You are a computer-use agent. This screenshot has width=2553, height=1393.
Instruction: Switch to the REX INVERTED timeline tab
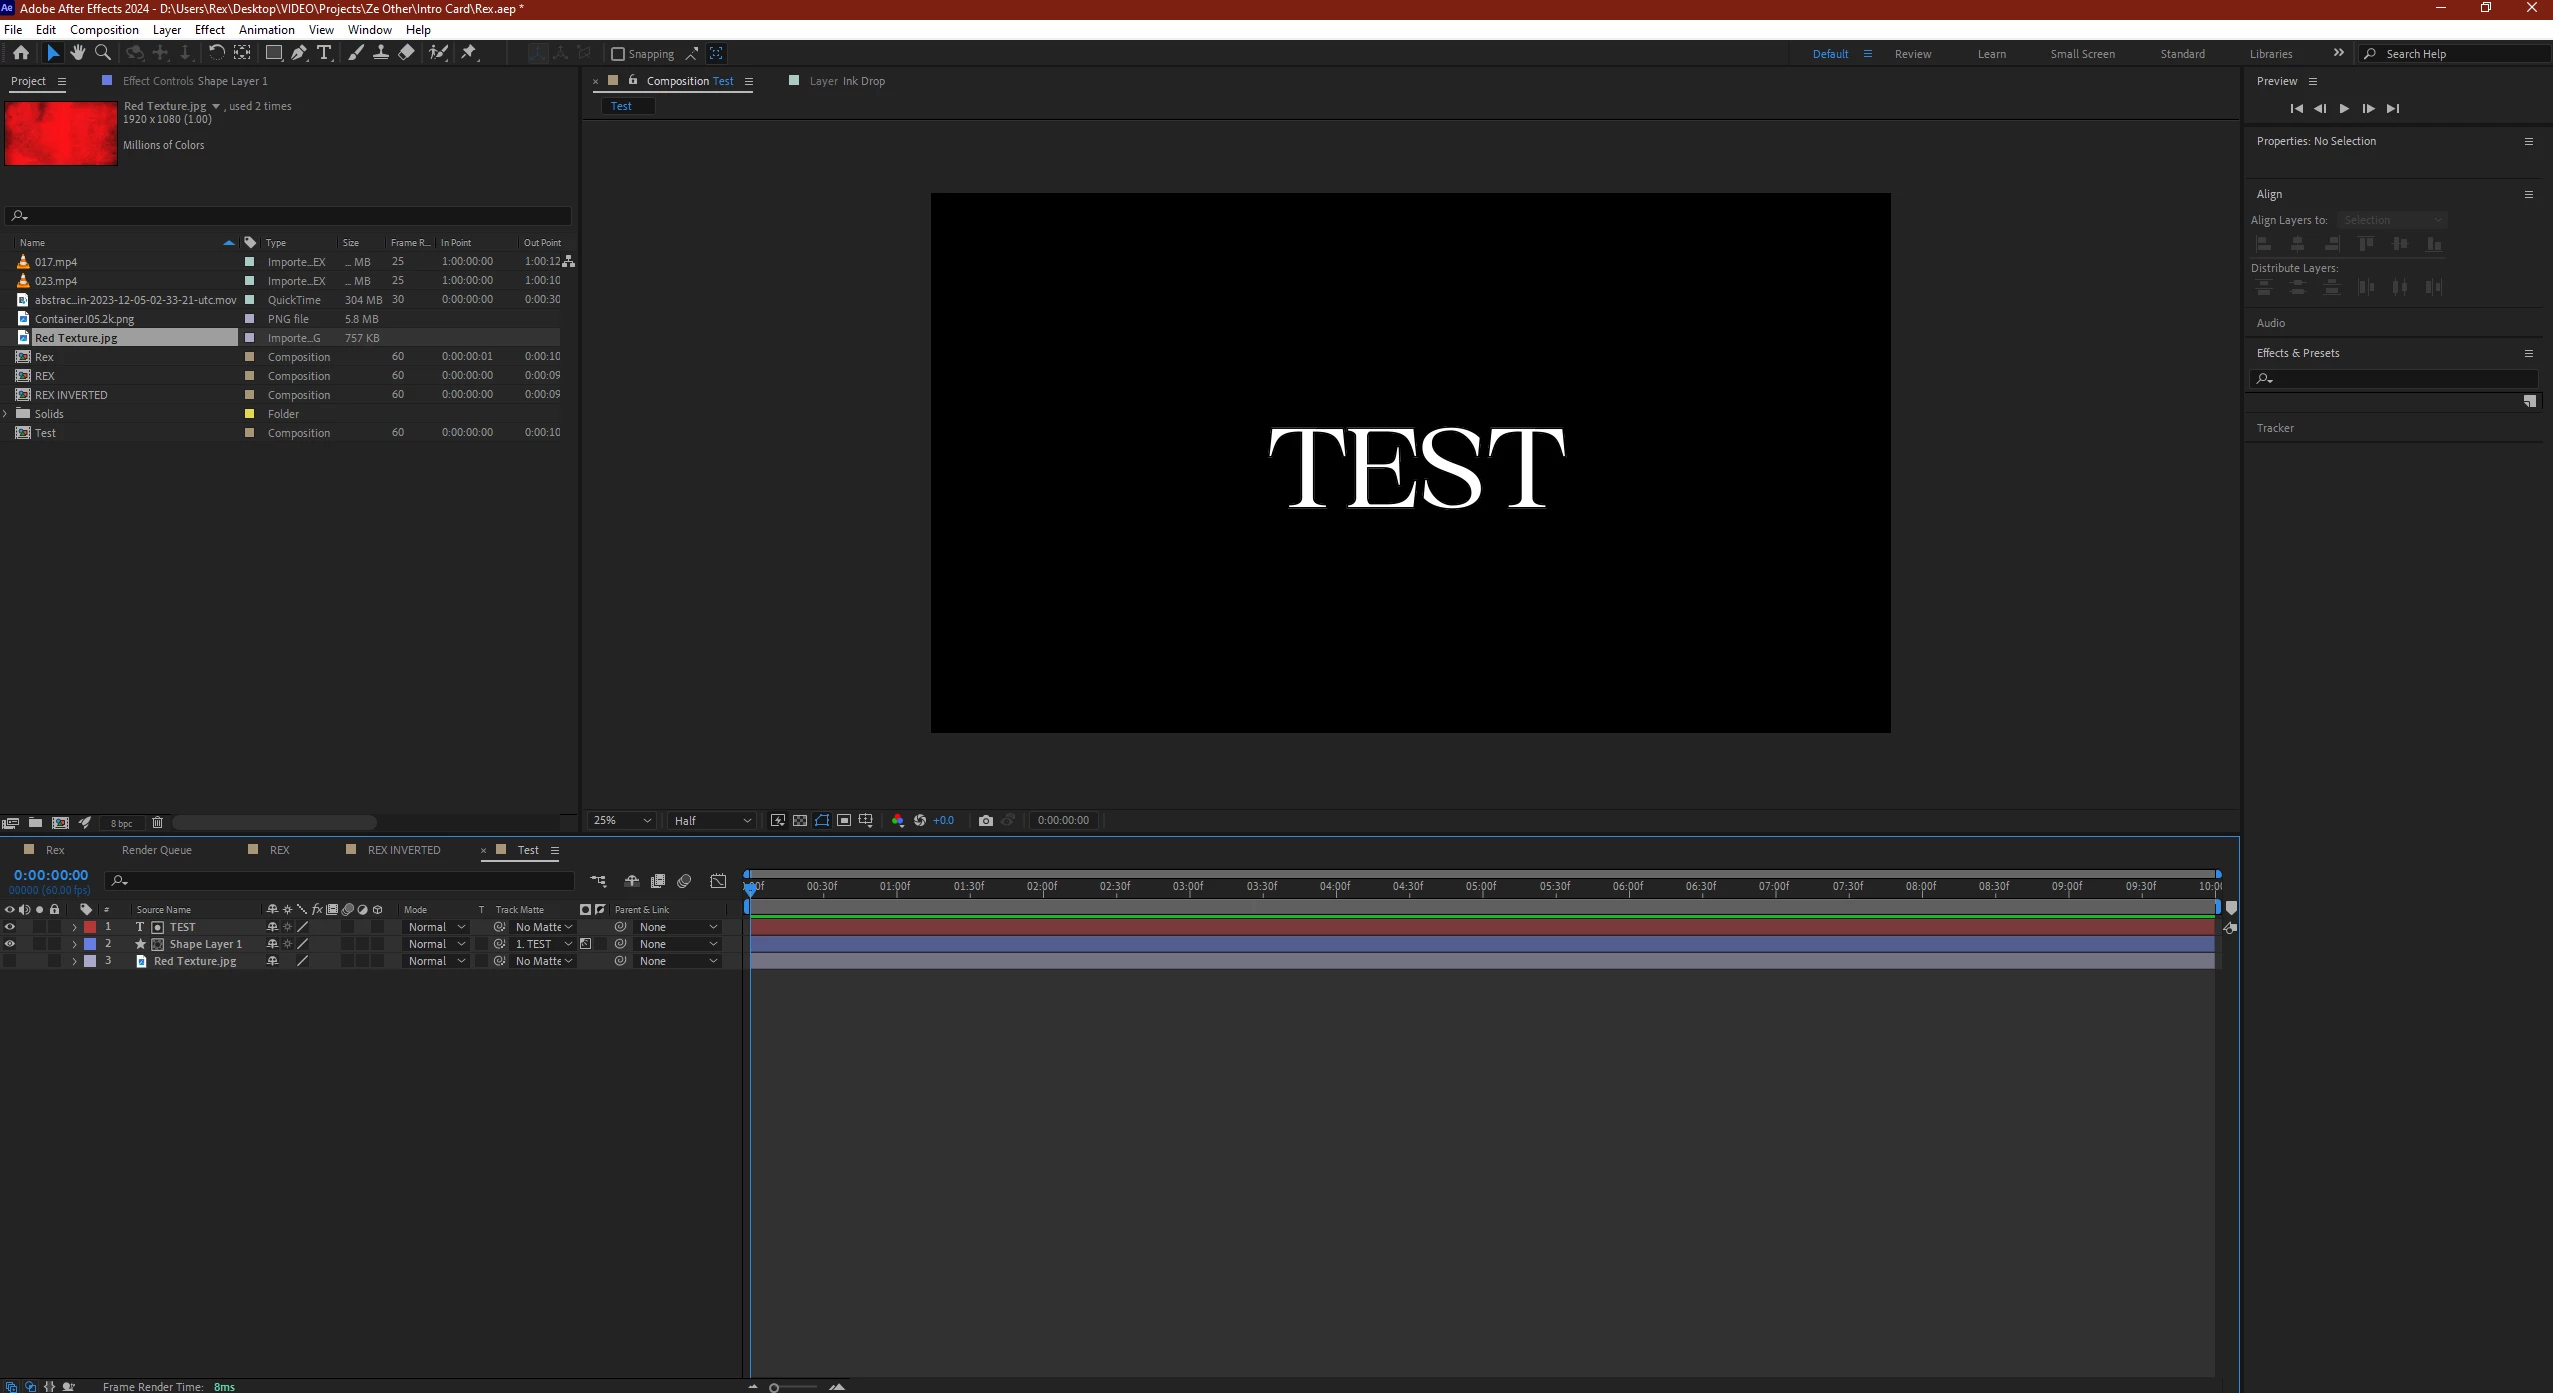click(x=403, y=850)
